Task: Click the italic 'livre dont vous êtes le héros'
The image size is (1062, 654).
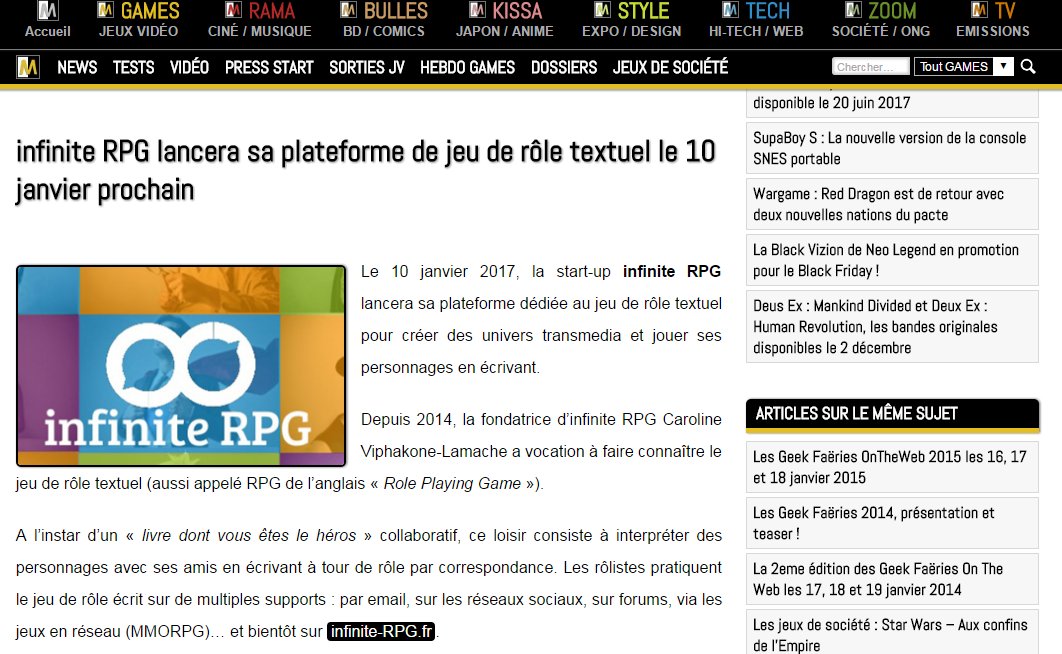Action: coord(249,536)
